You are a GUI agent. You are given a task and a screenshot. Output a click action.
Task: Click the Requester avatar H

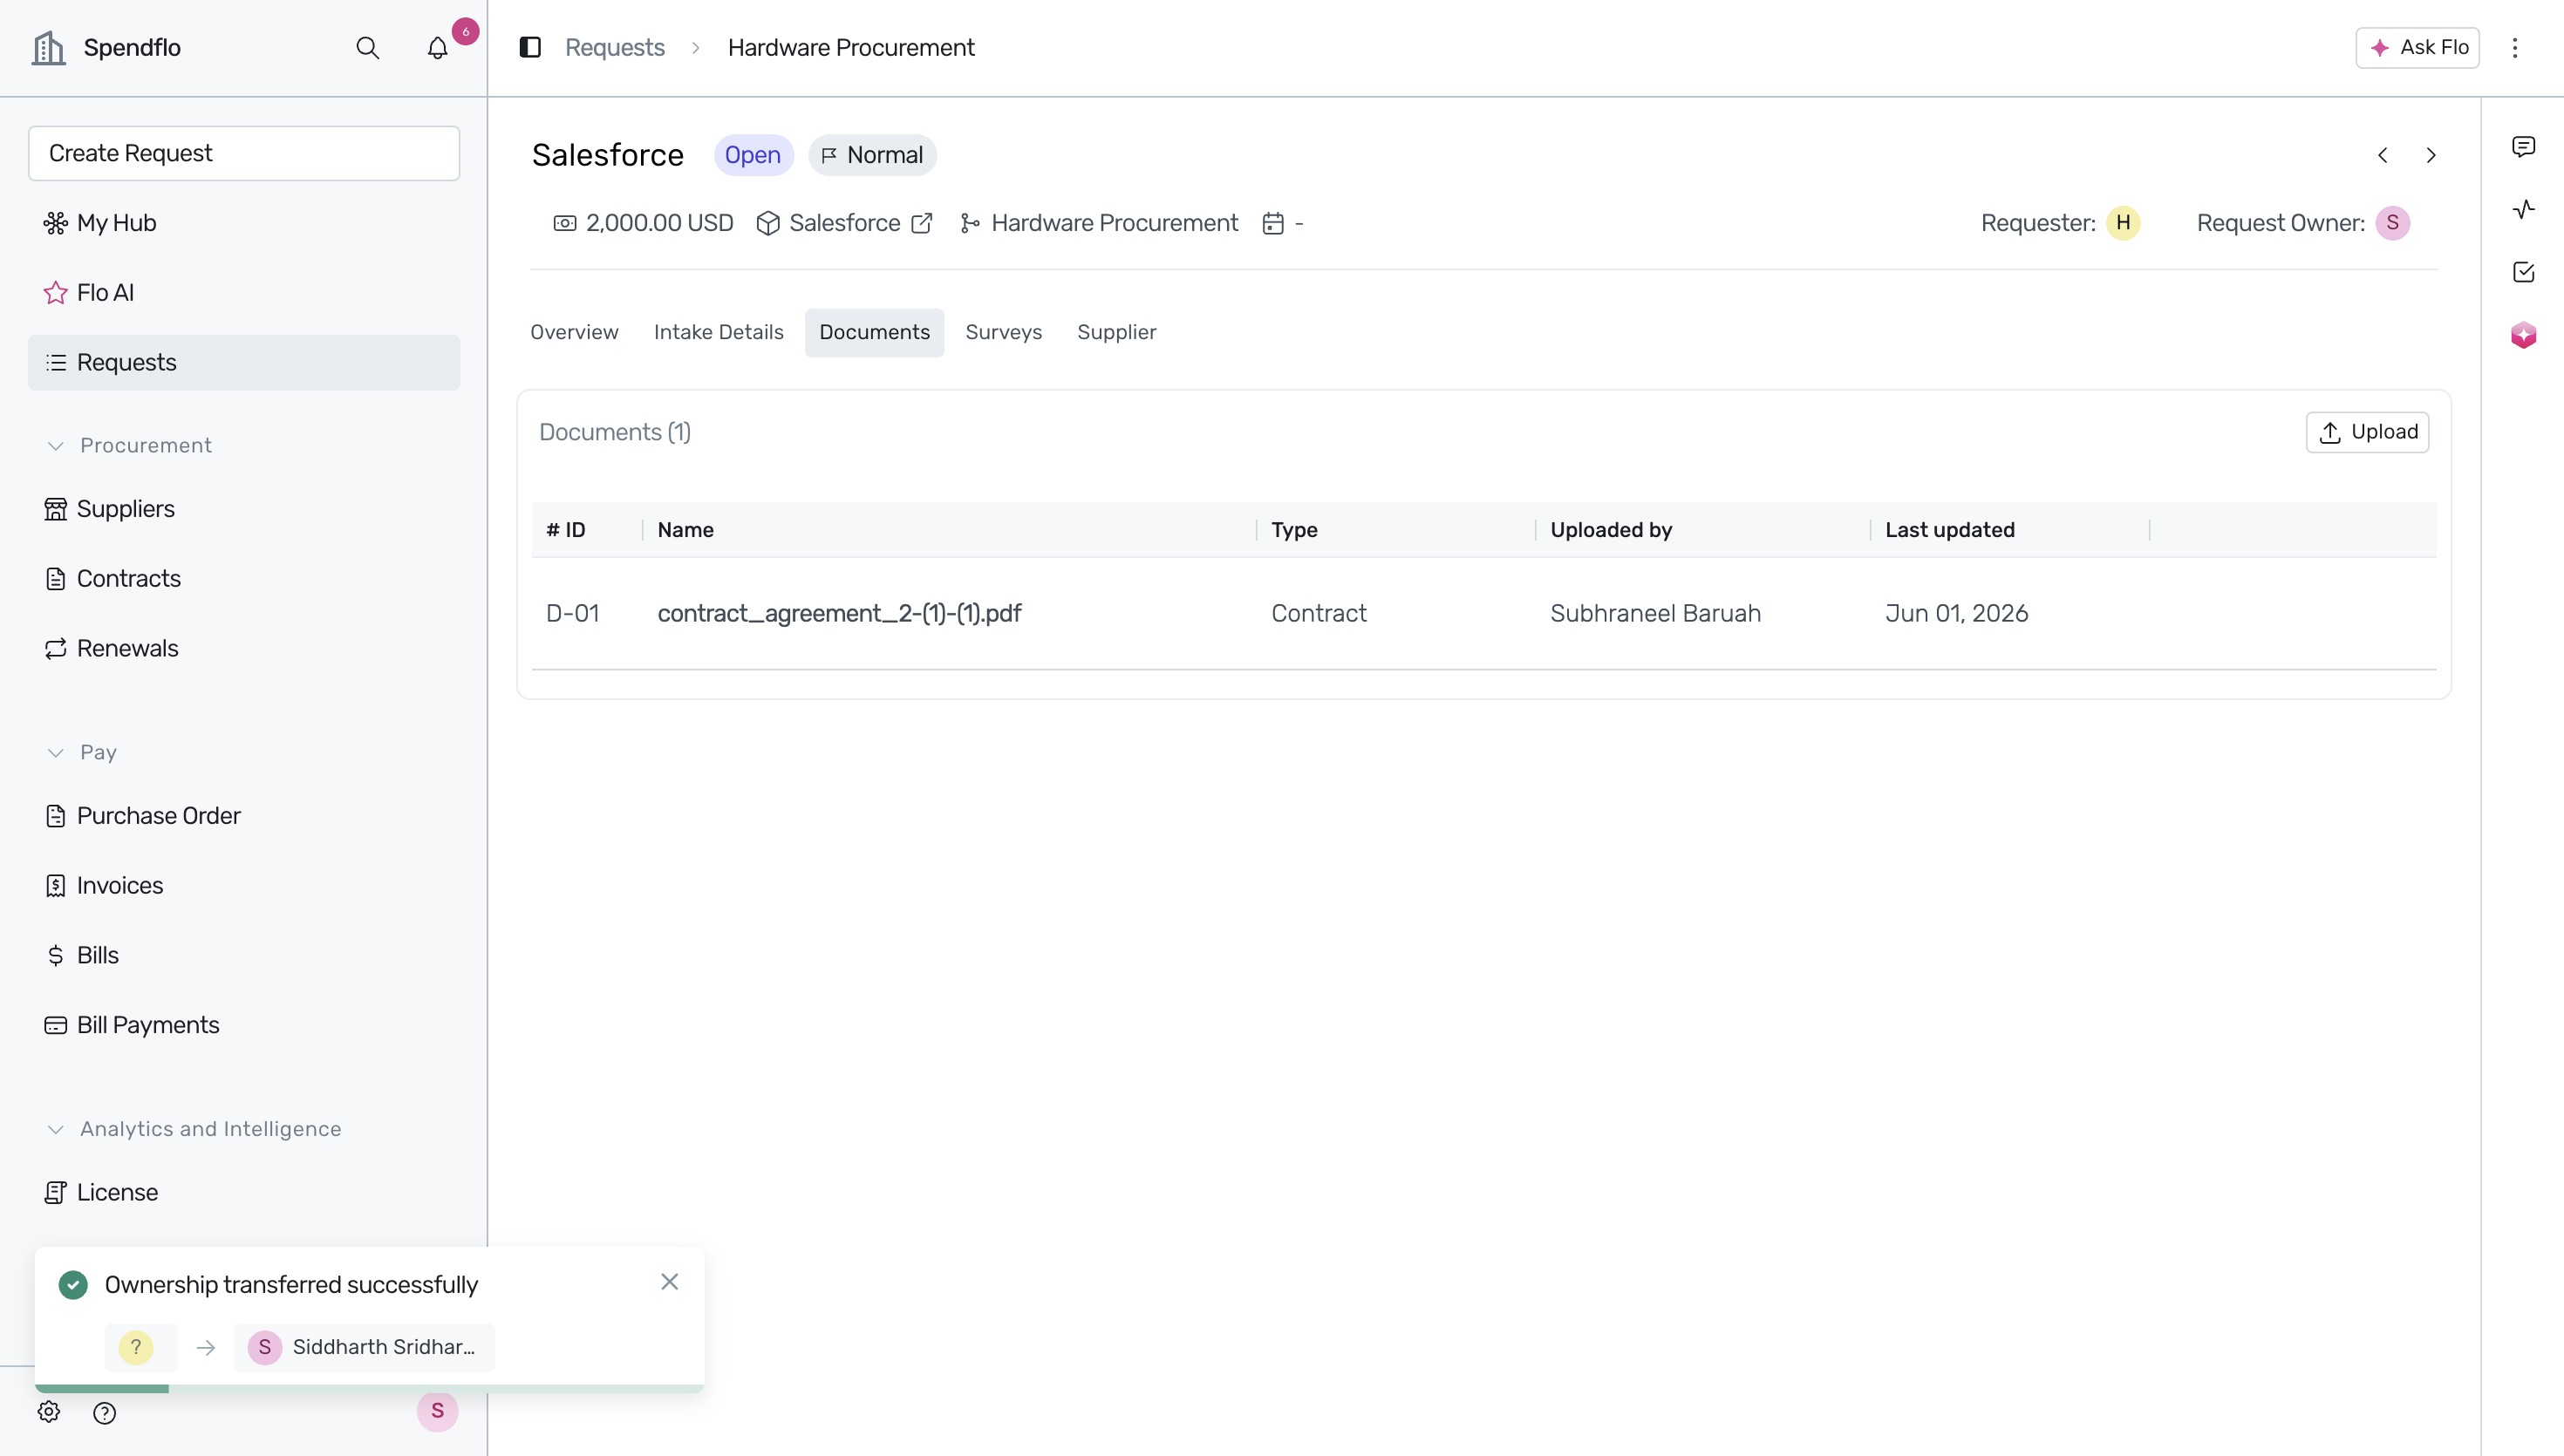click(x=2123, y=223)
